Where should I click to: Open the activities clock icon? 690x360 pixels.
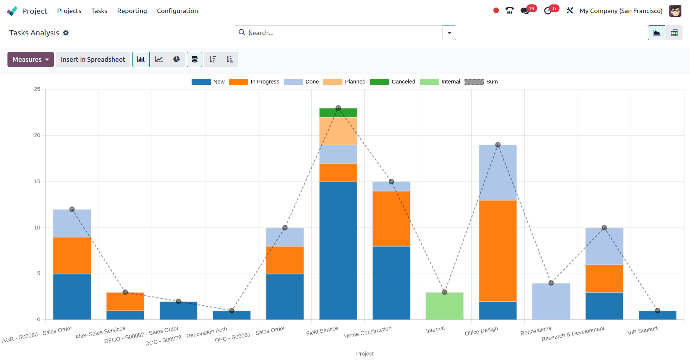[548, 11]
